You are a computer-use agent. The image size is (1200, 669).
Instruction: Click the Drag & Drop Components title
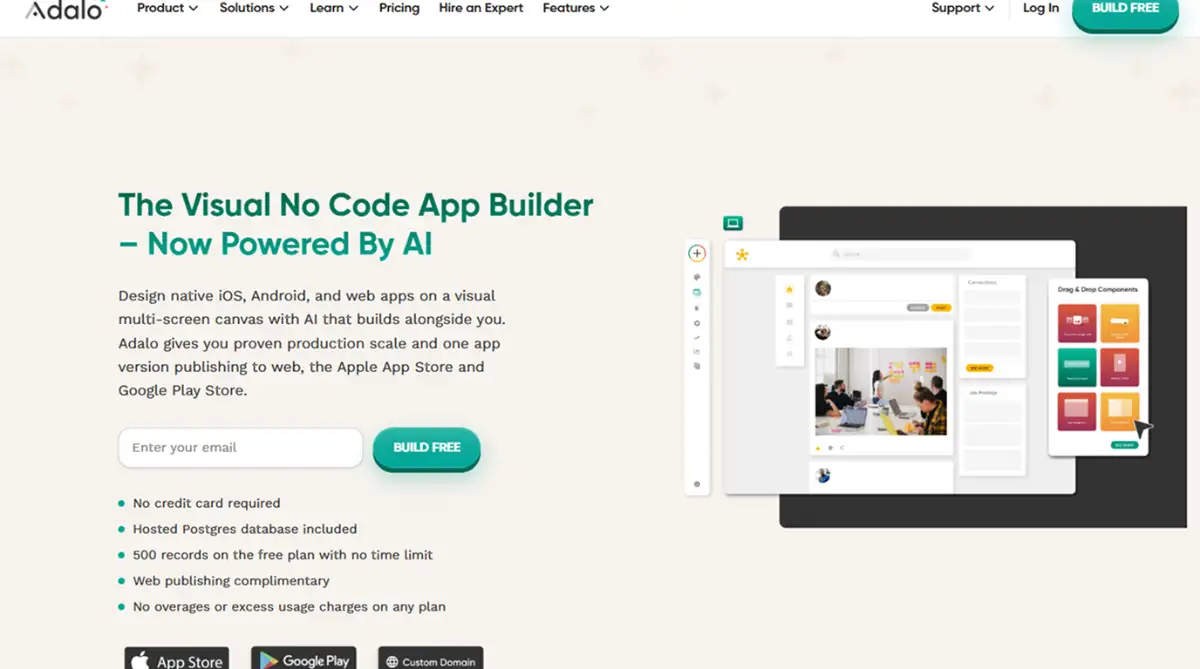pos(1097,289)
